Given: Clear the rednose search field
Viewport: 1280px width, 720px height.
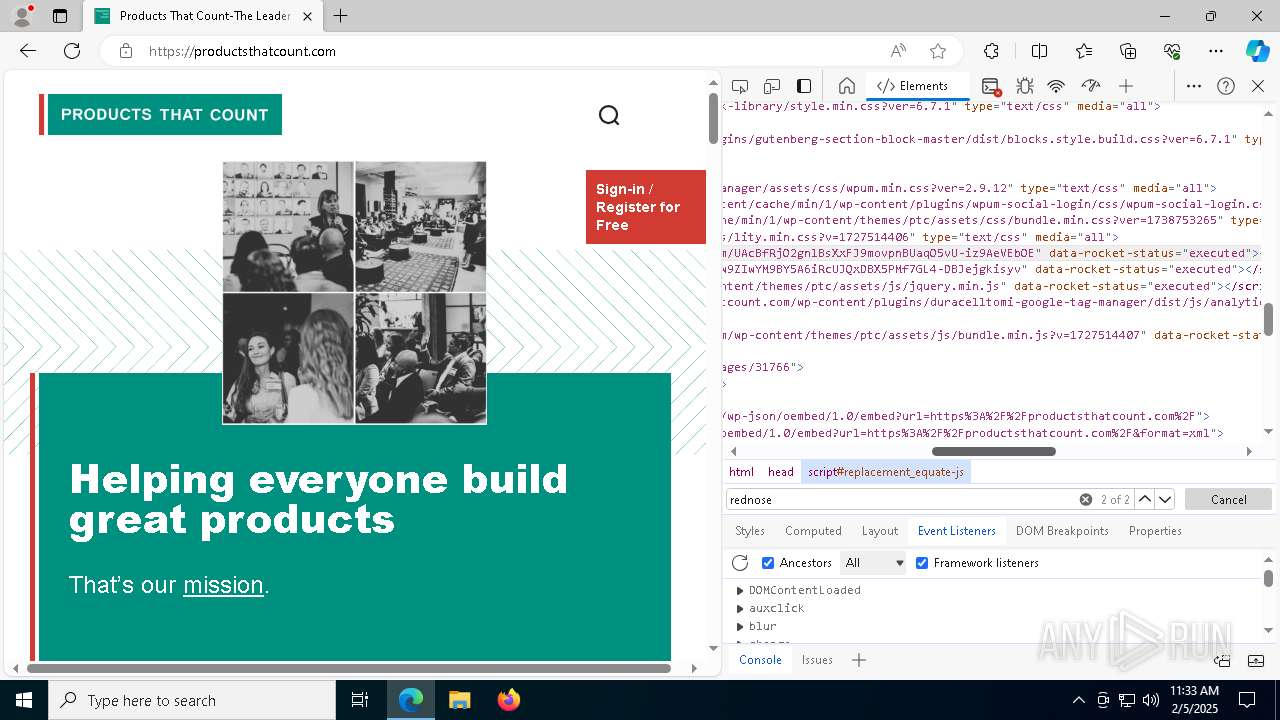Looking at the screenshot, I should pos(1085,499).
